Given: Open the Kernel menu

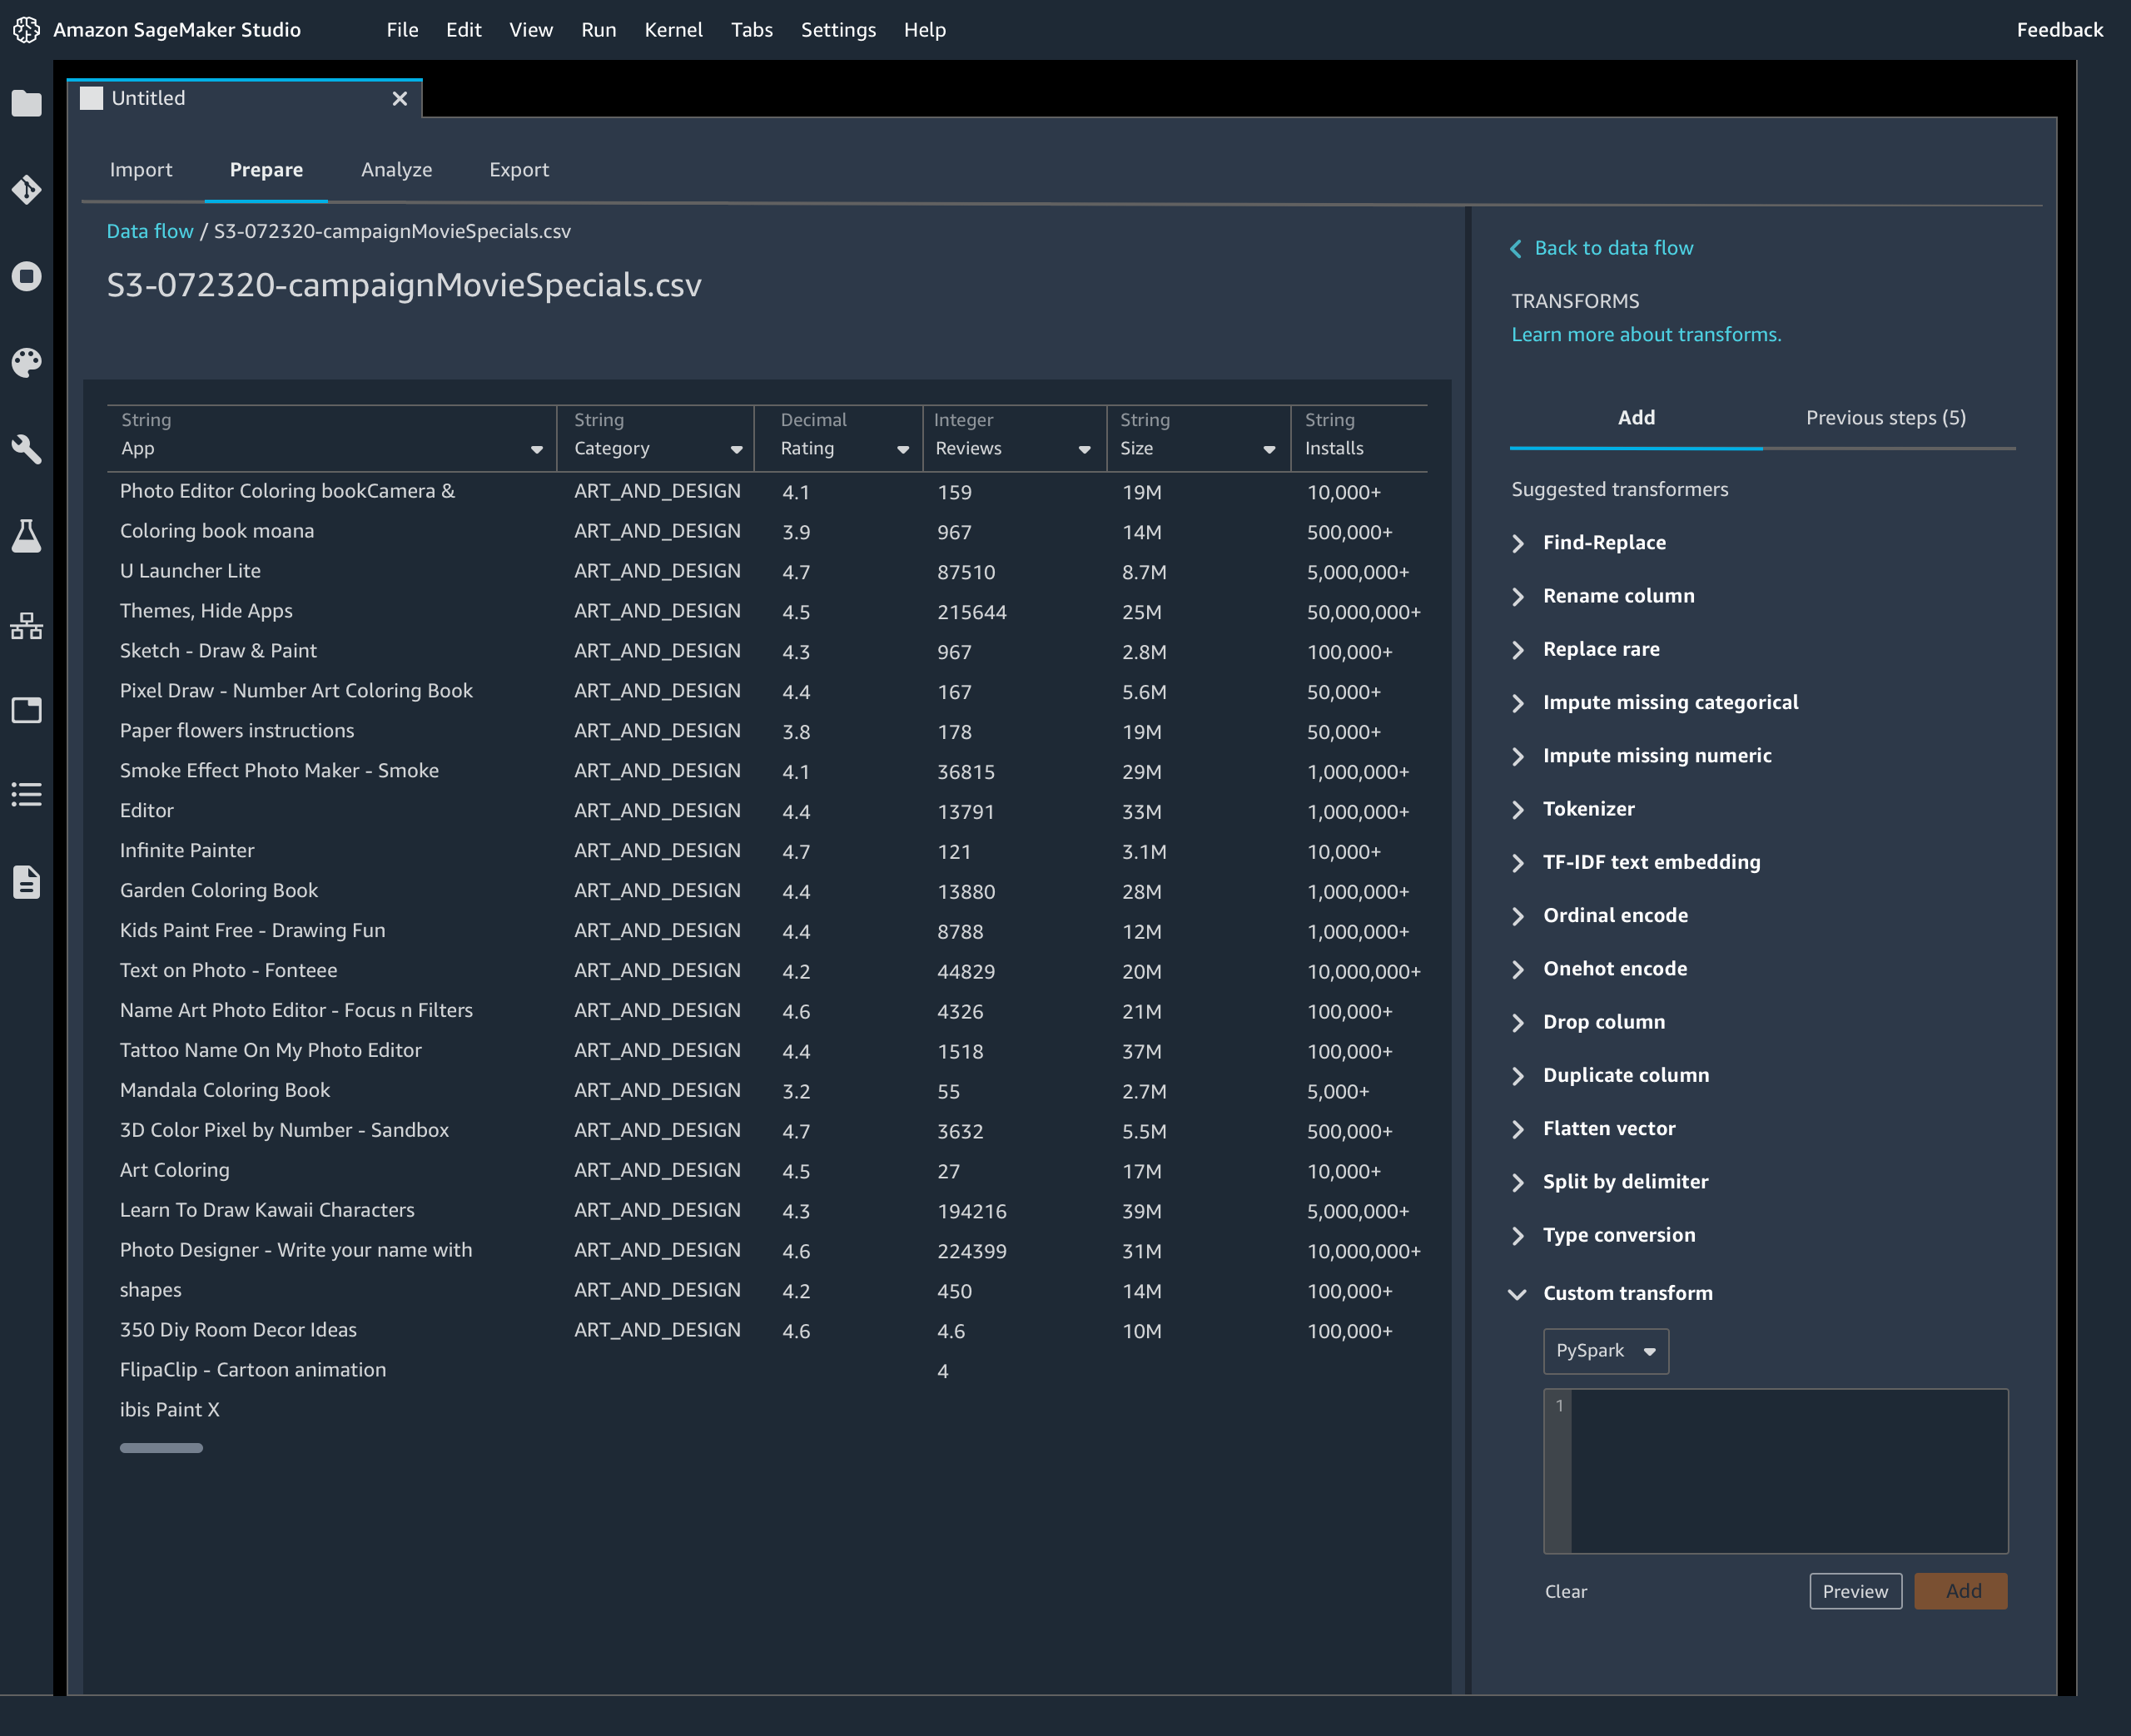Looking at the screenshot, I should pos(674,29).
